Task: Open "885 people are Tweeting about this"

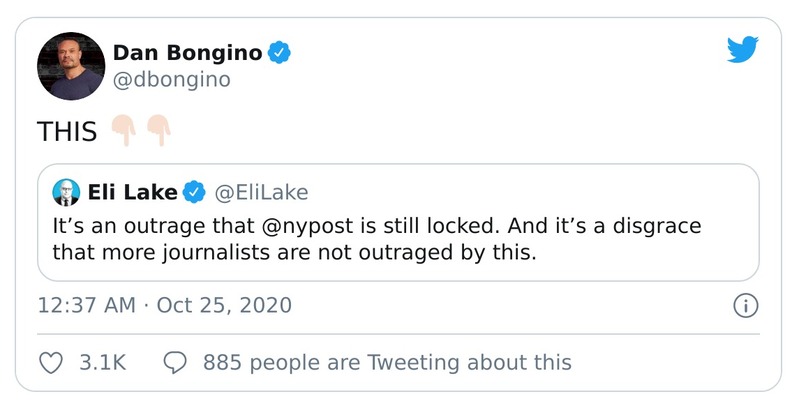Action: 387,362
